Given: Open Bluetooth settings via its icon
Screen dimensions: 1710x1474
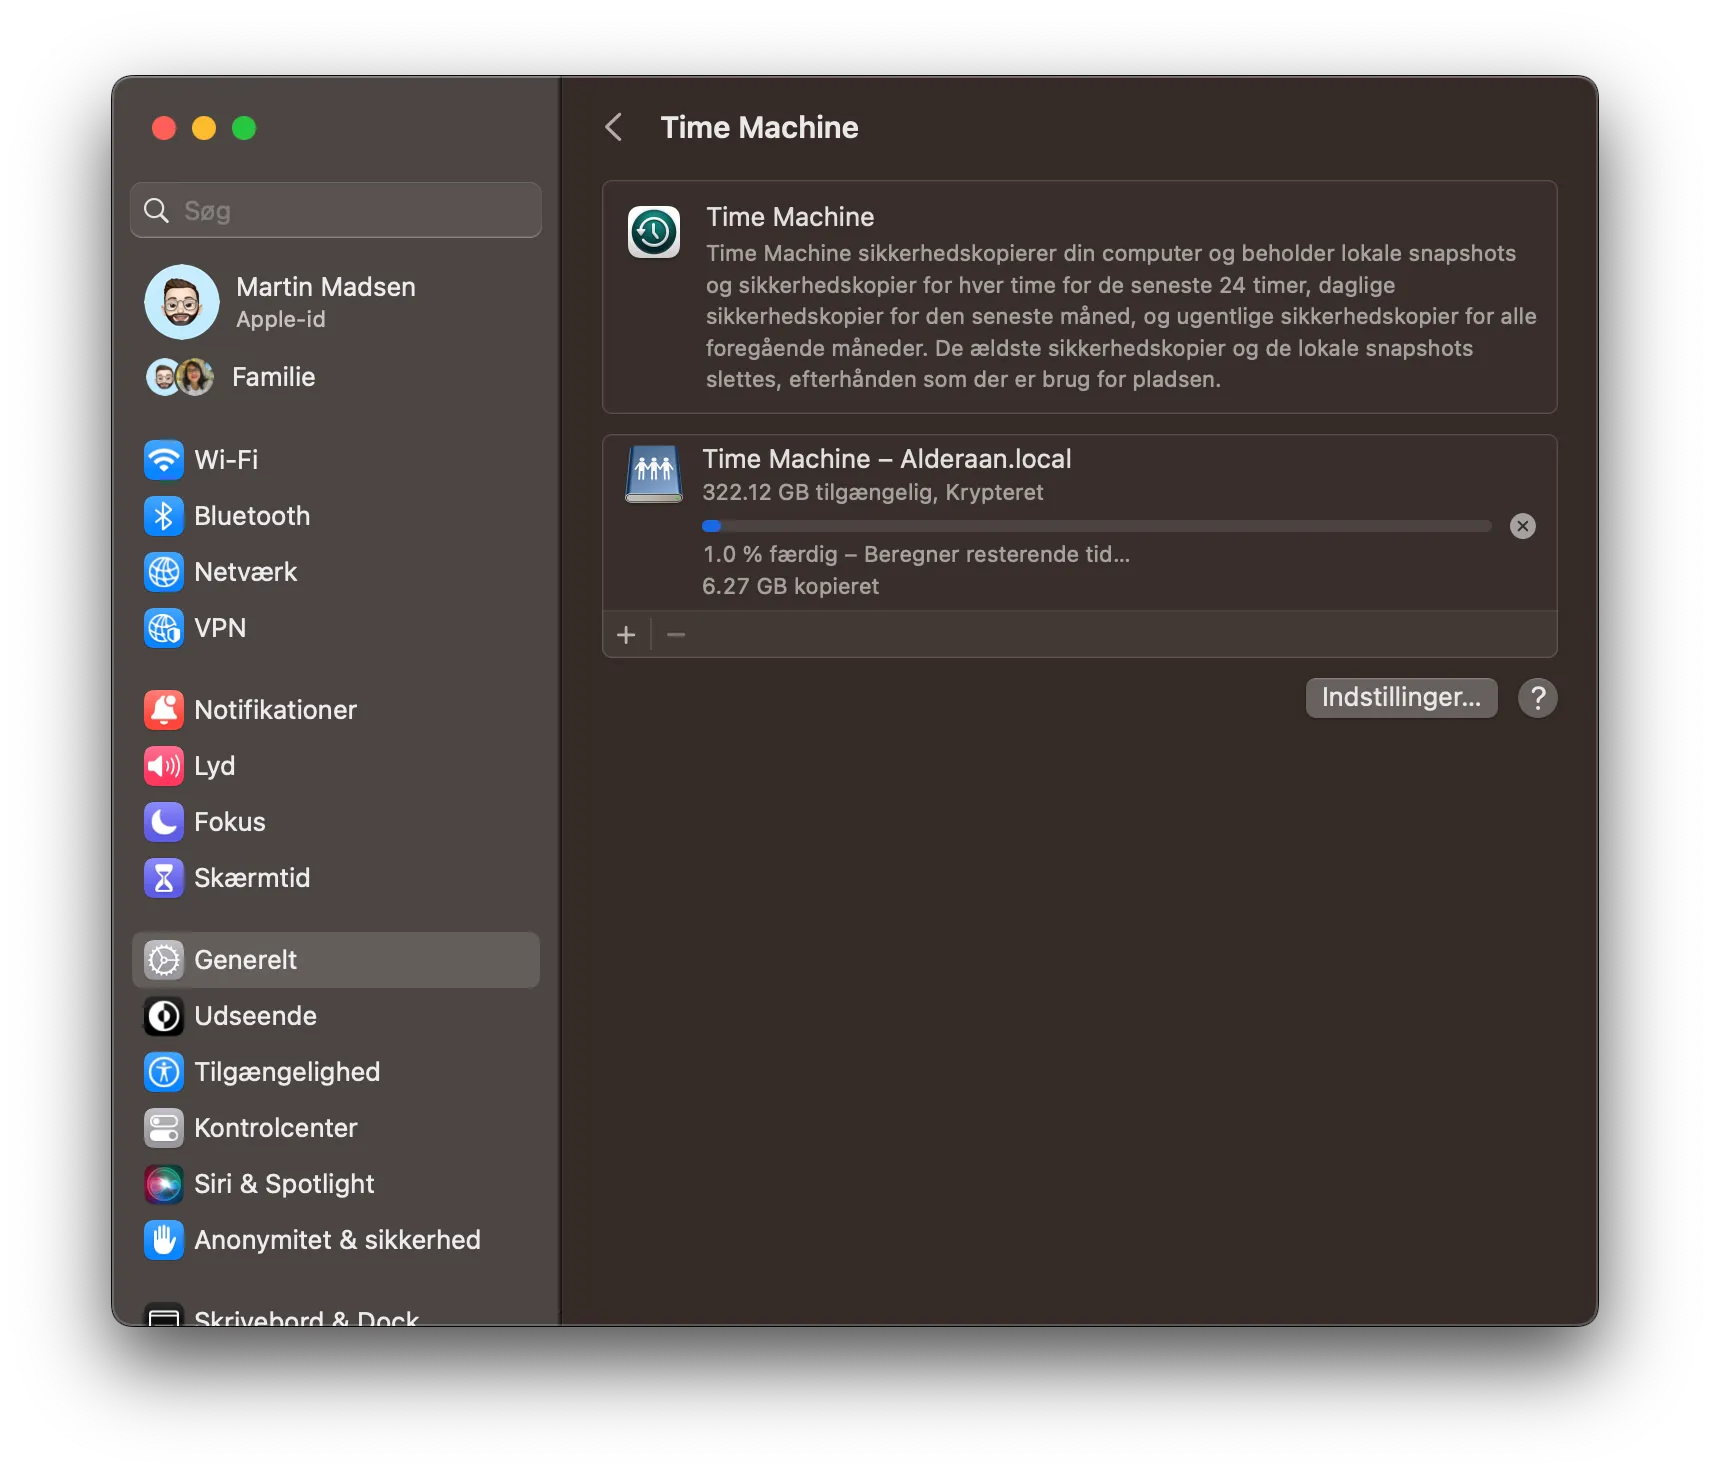Looking at the screenshot, I should (165, 516).
